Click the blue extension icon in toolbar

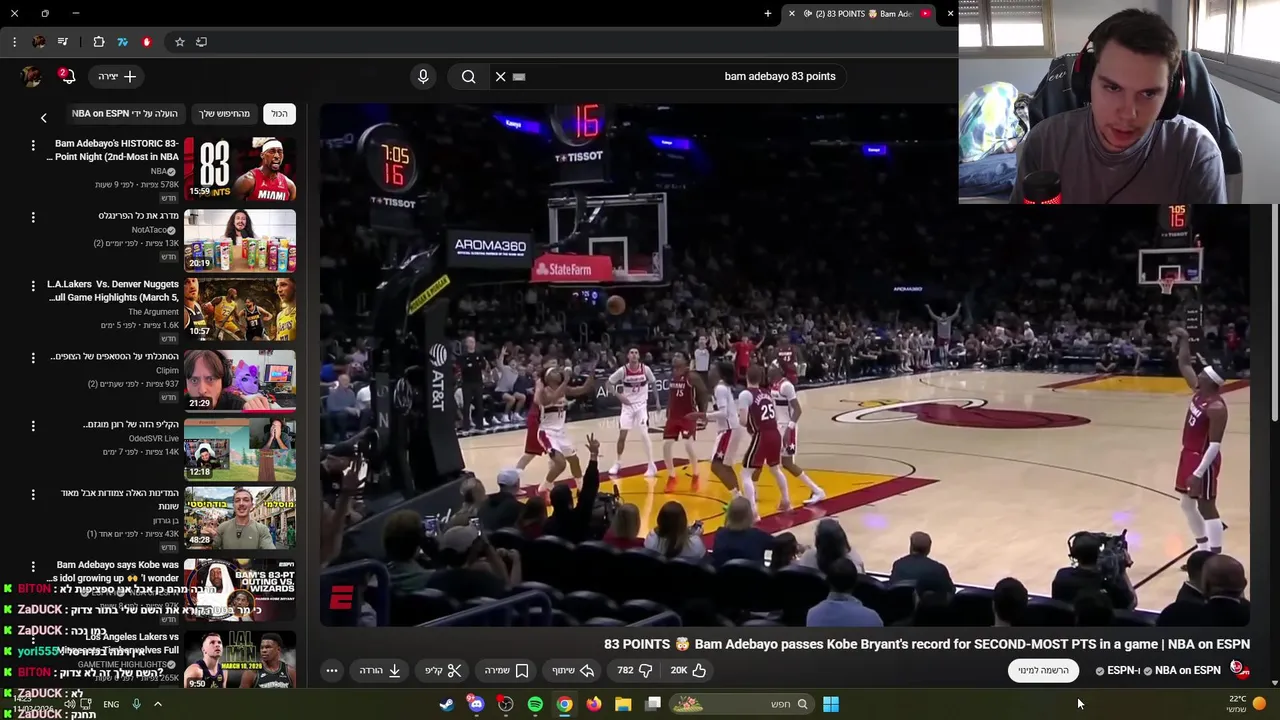pos(122,42)
